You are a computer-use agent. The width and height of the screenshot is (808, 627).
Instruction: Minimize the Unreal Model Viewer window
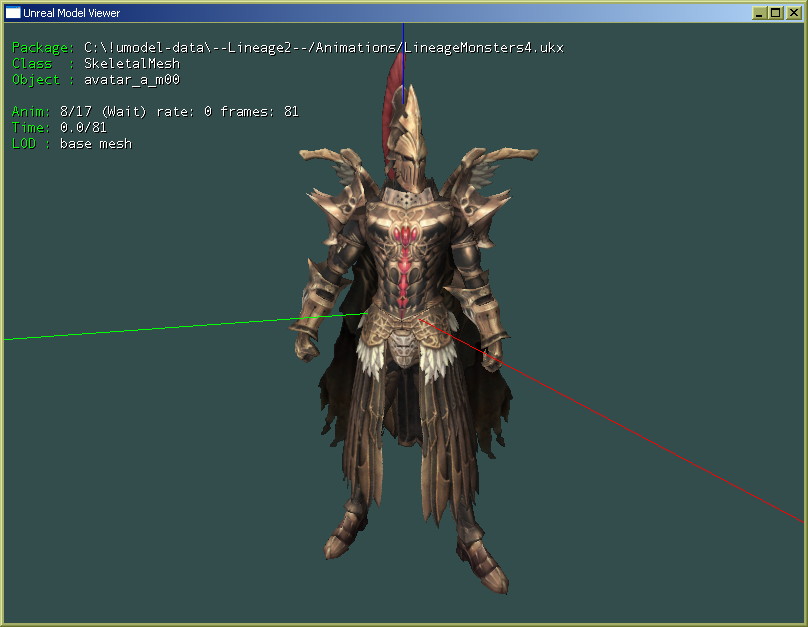coord(759,13)
